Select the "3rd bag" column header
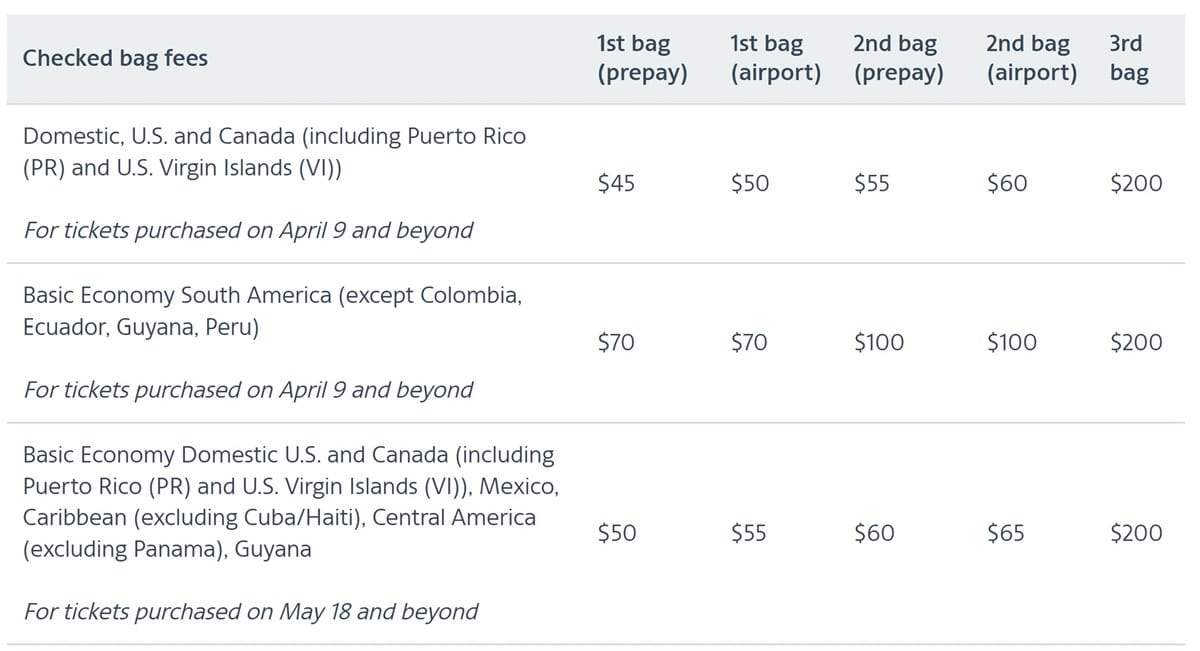The width and height of the screenshot is (1200, 651). pyautogui.click(x=1128, y=58)
